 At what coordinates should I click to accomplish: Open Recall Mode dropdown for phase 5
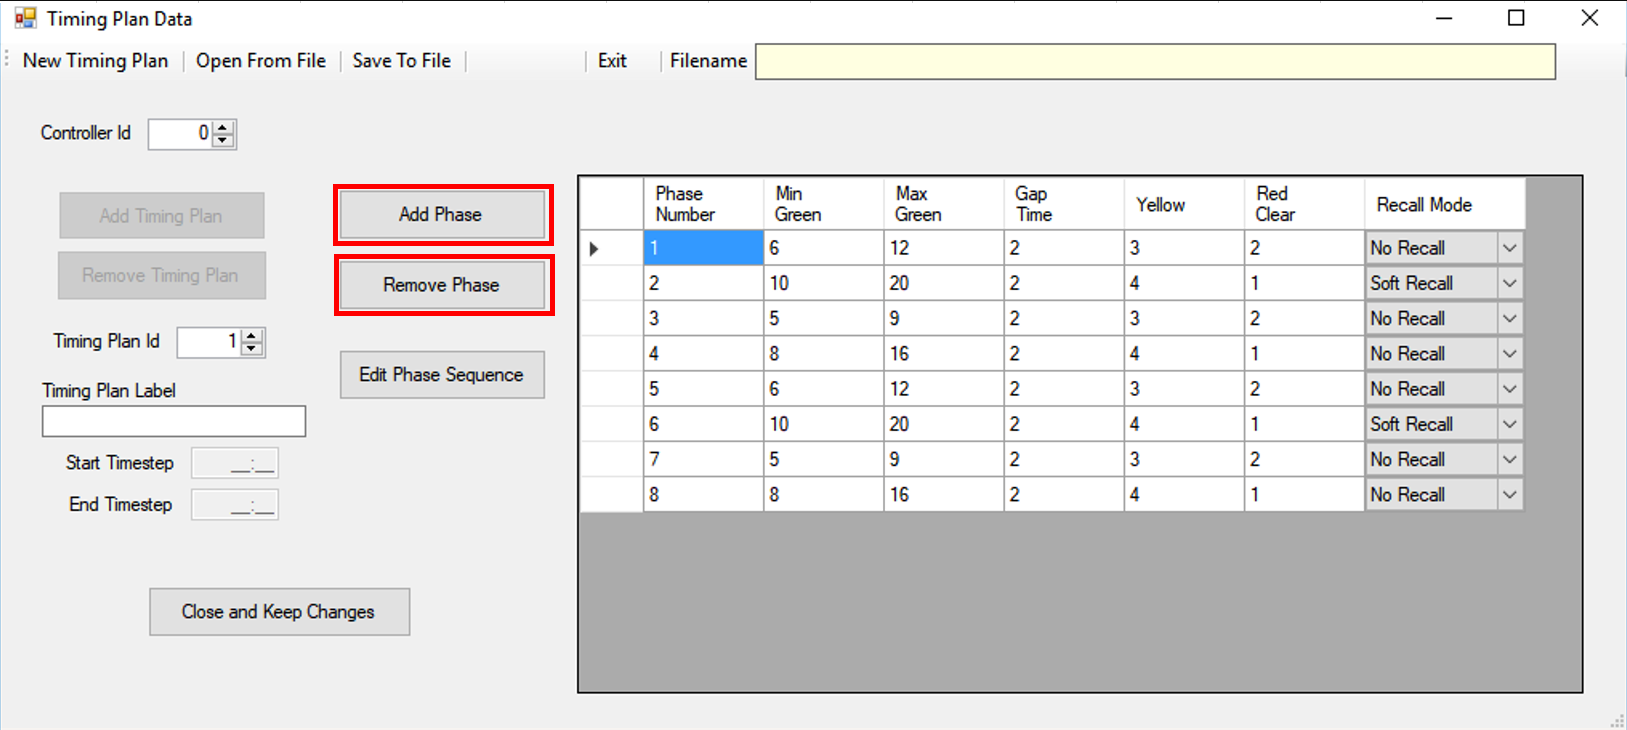1510,389
